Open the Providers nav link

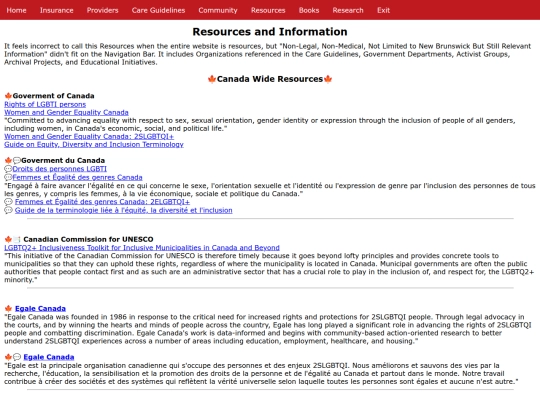click(x=102, y=10)
